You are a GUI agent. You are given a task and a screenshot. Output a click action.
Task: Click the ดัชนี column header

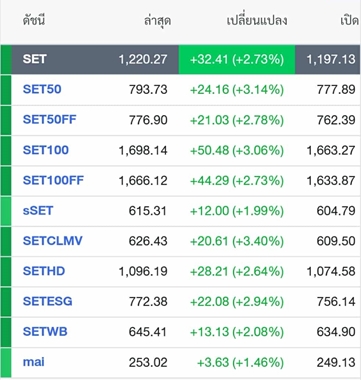tap(34, 21)
